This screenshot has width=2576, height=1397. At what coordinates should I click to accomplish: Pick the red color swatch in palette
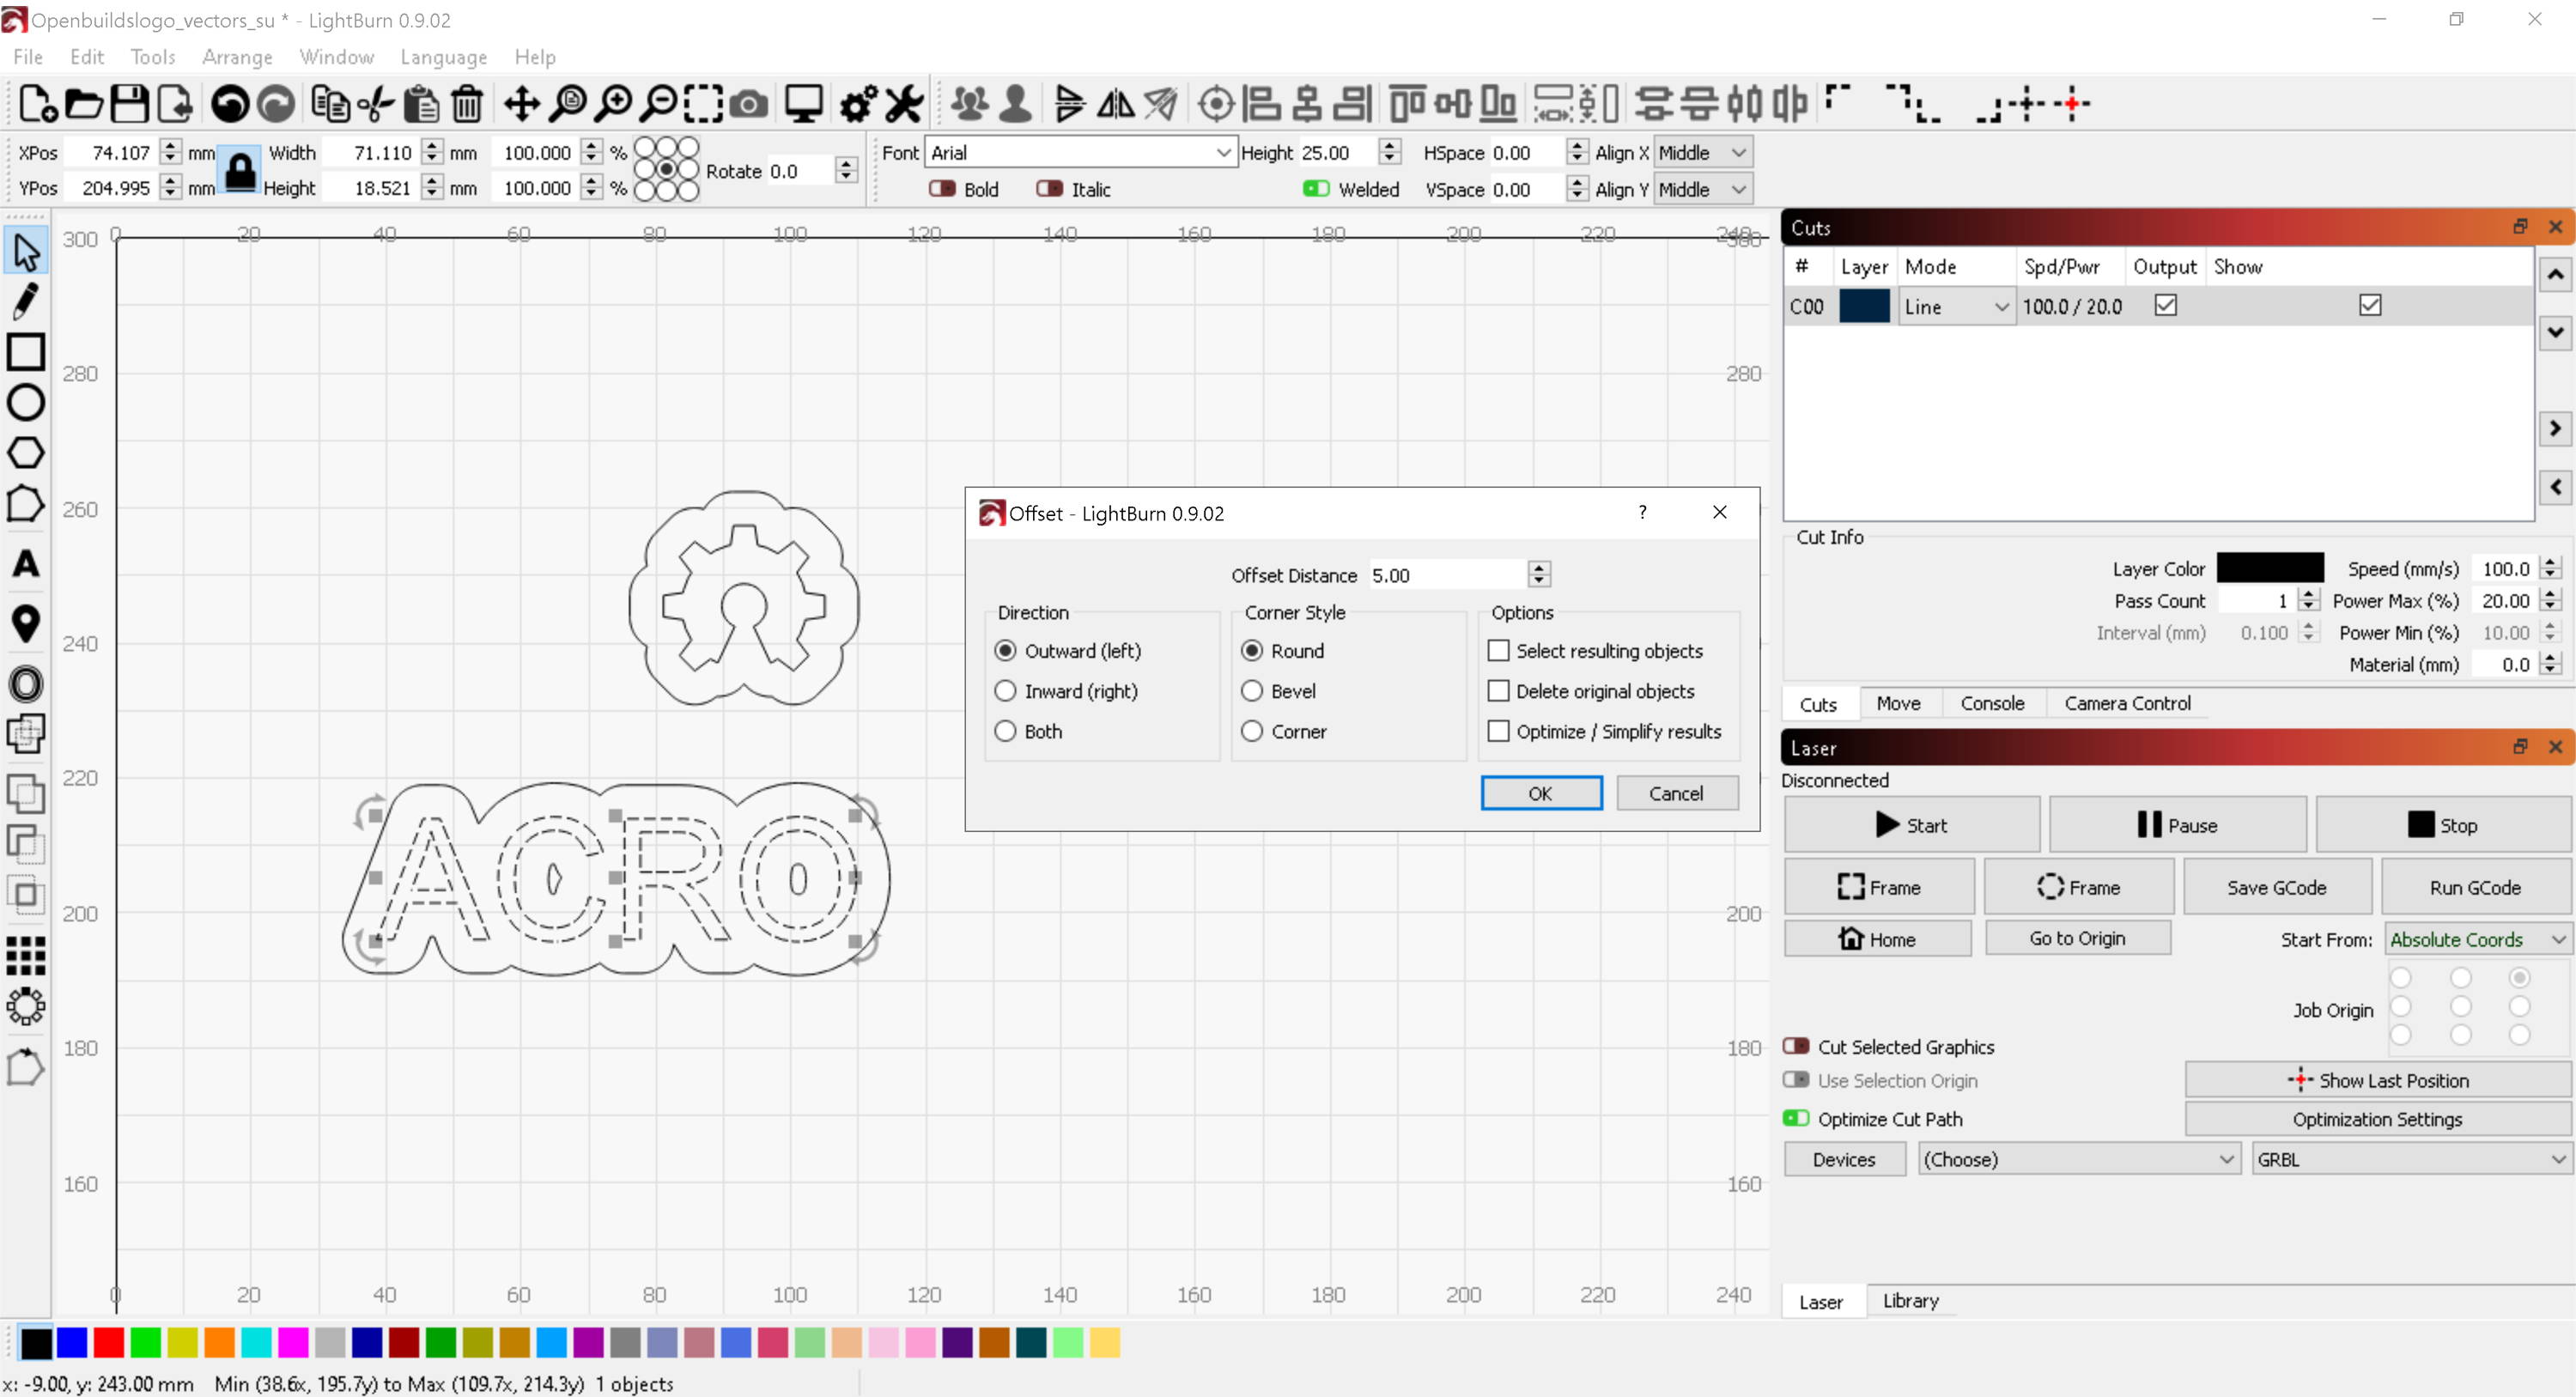pyautogui.click(x=109, y=1342)
